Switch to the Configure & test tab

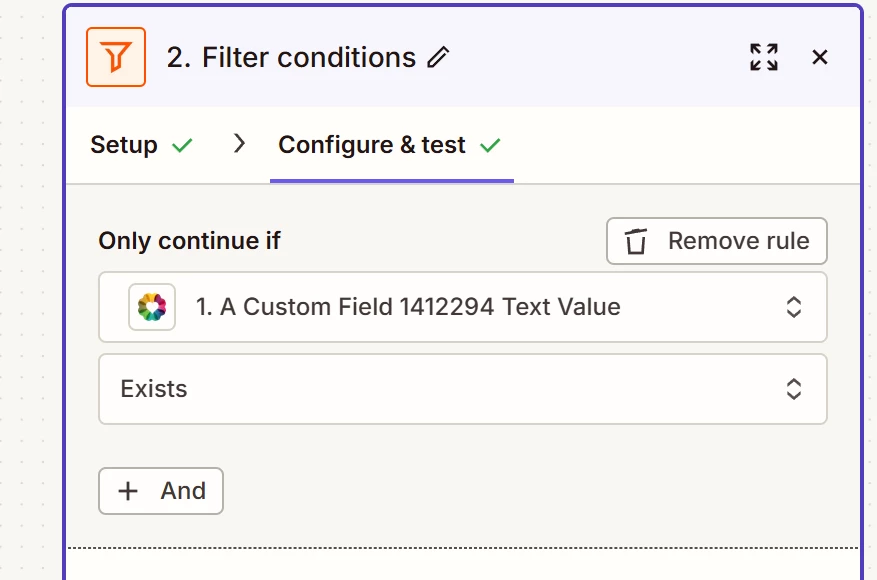372,145
